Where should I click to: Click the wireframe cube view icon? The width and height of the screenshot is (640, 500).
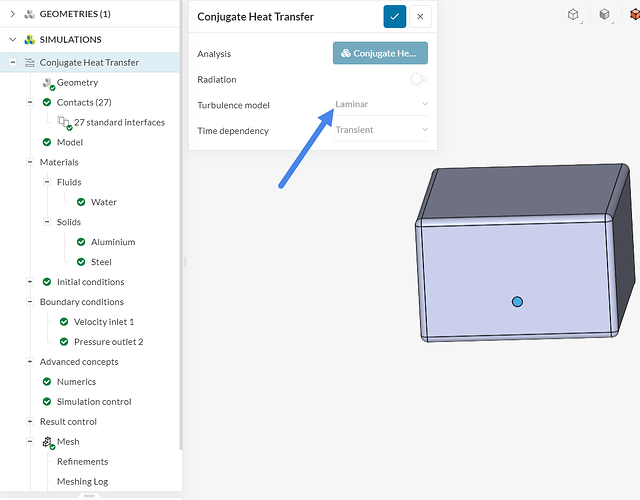point(573,15)
